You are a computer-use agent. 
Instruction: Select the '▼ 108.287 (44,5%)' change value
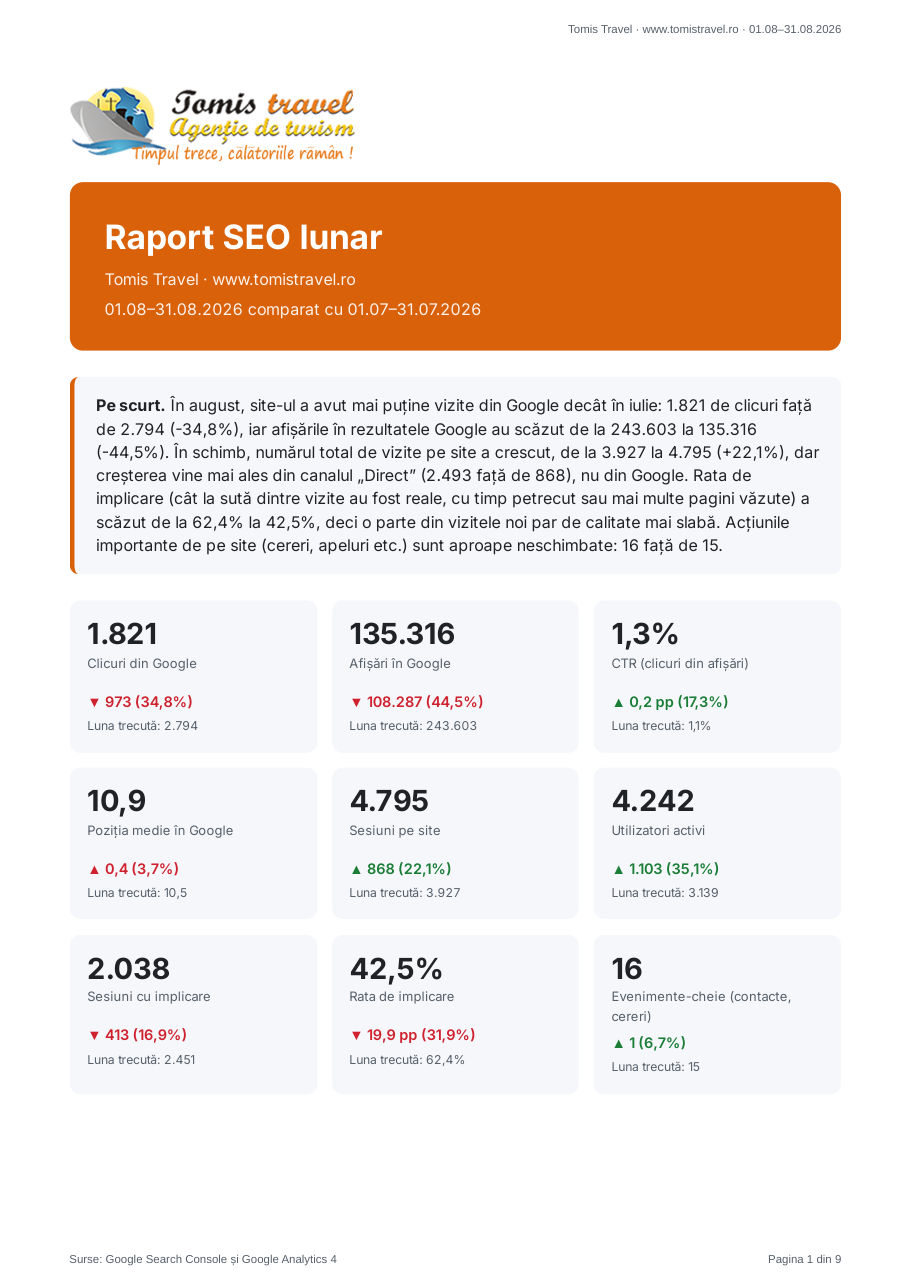coord(416,702)
